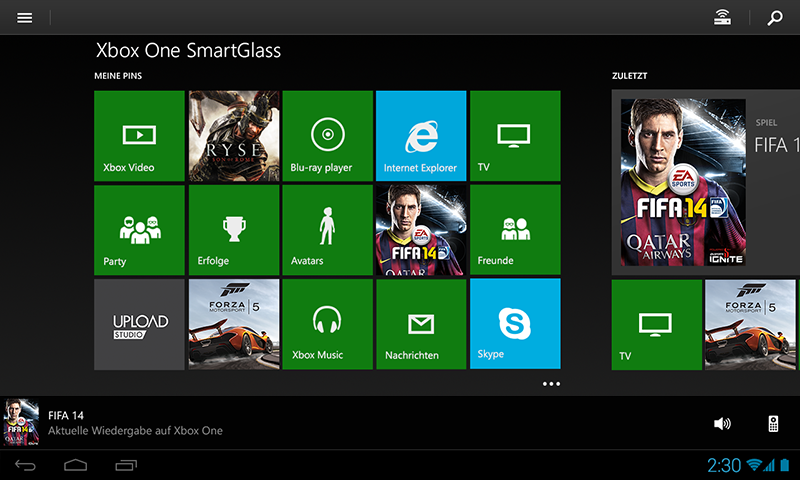Tap the volume speaker icon
This screenshot has width=800, height=480.
[x=722, y=423]
